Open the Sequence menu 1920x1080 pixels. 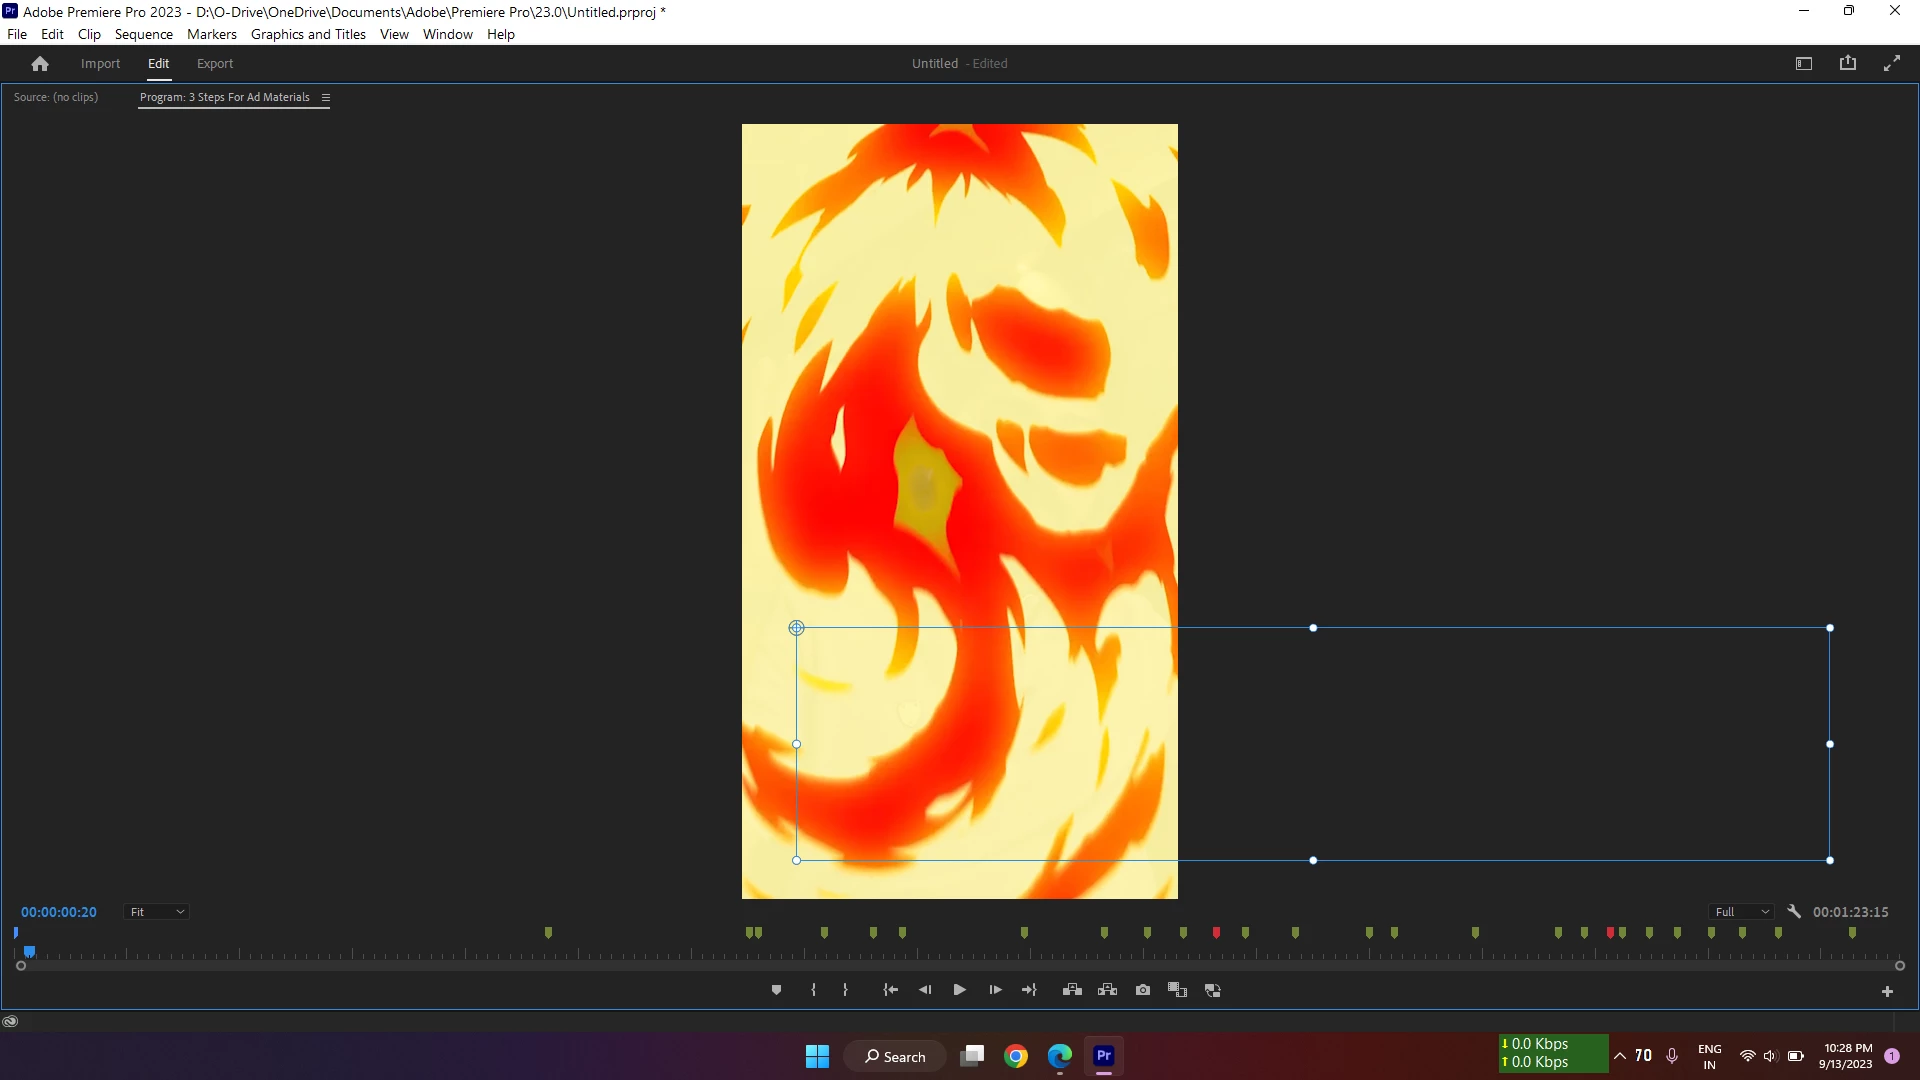point(143,34)
